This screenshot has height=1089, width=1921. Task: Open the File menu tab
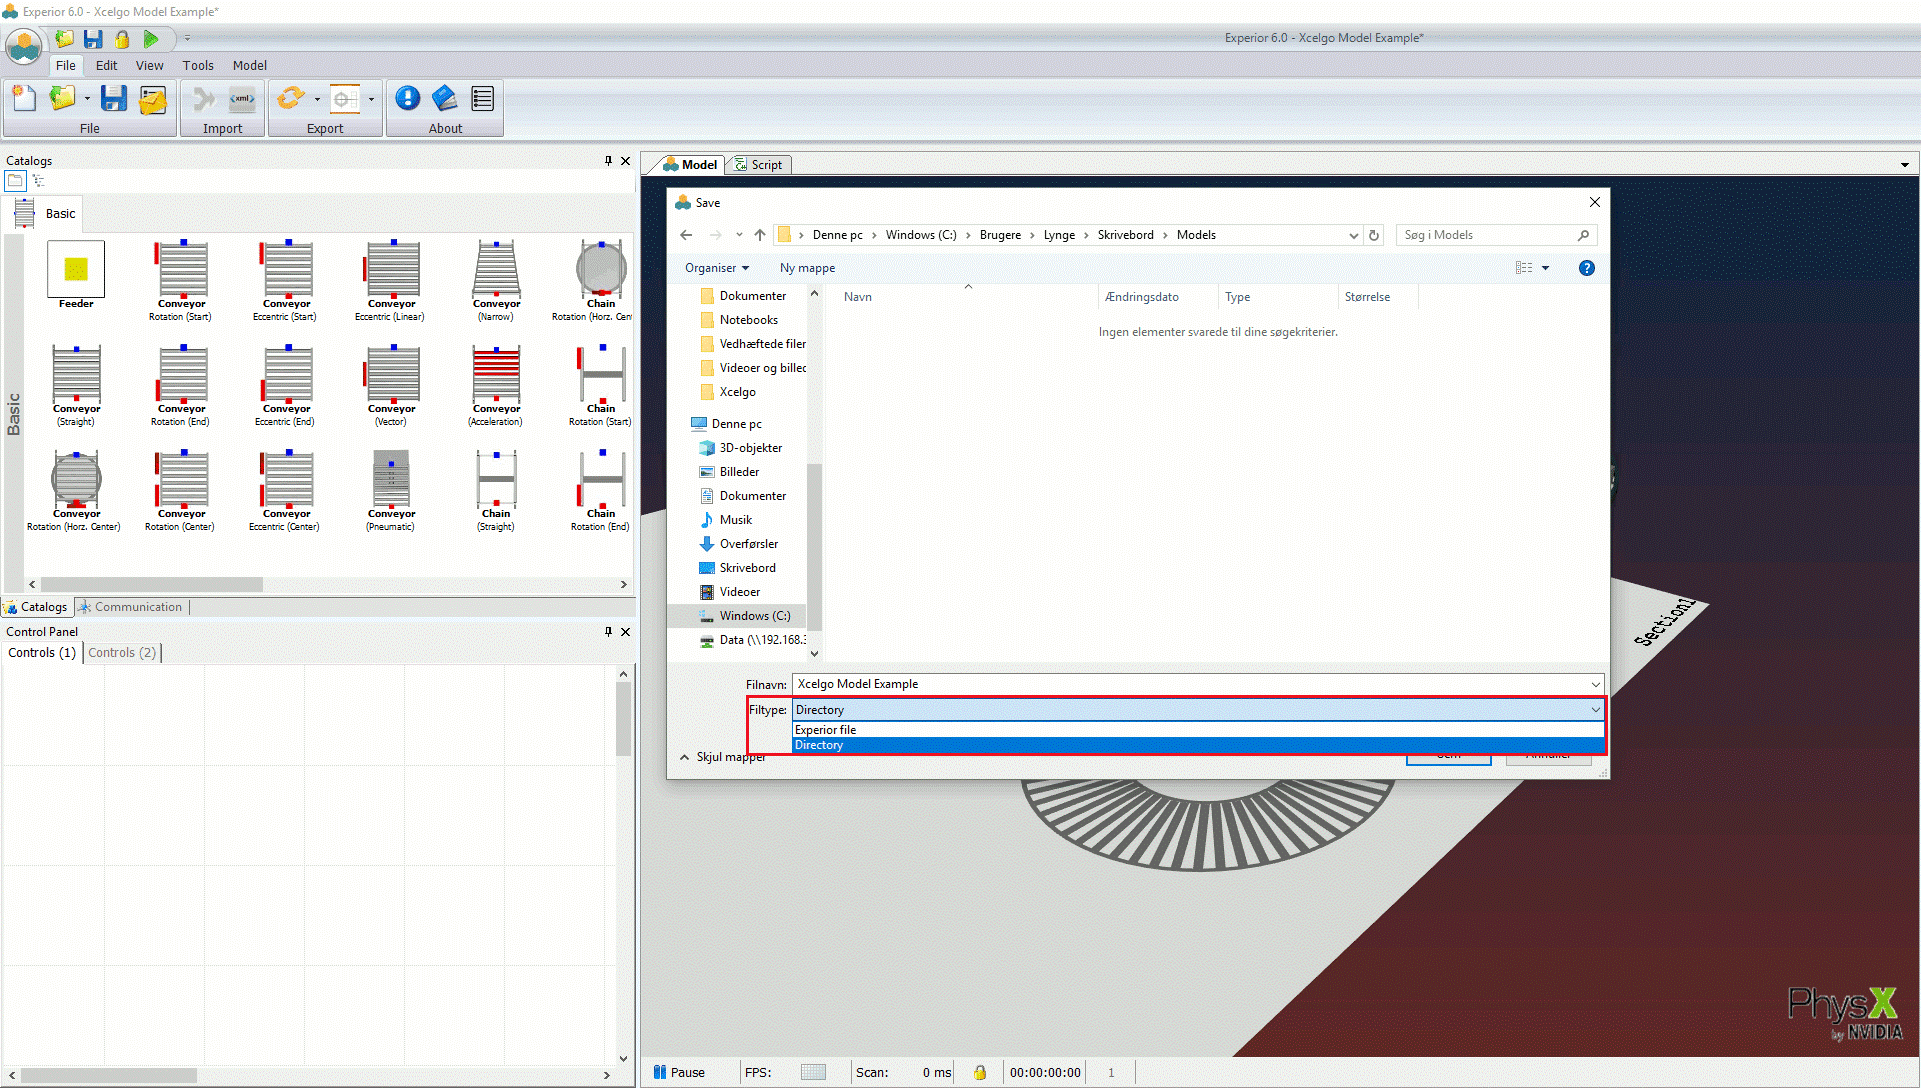pos(65,65)
